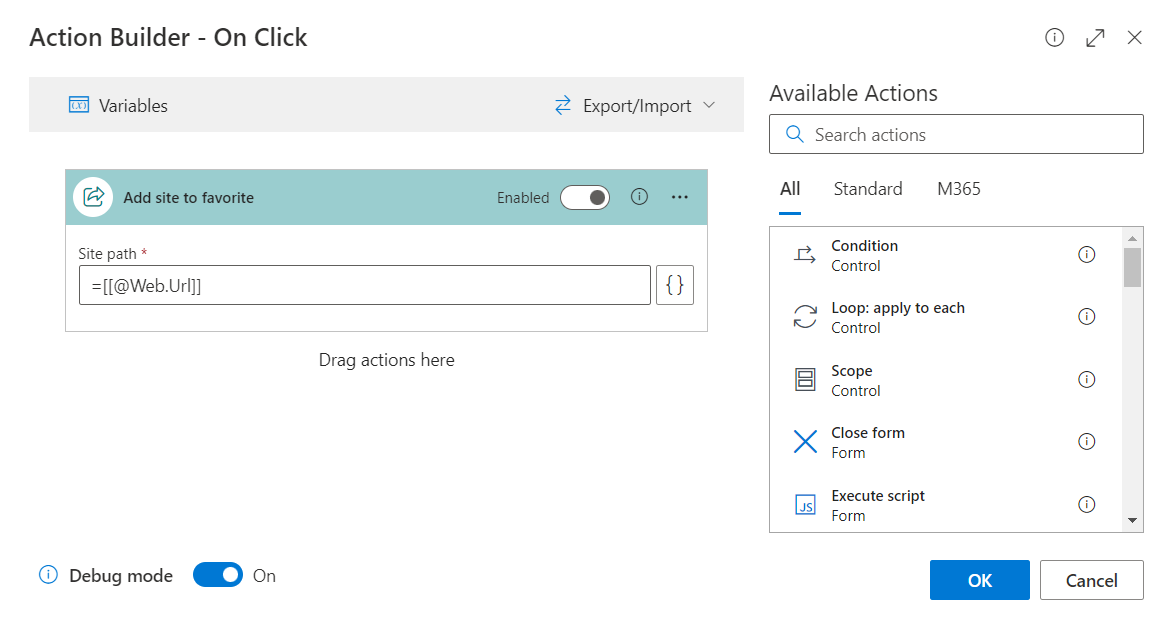Open info for Add site to favorite
This screenshot has height=634, width=1171.
click(639, 196)
